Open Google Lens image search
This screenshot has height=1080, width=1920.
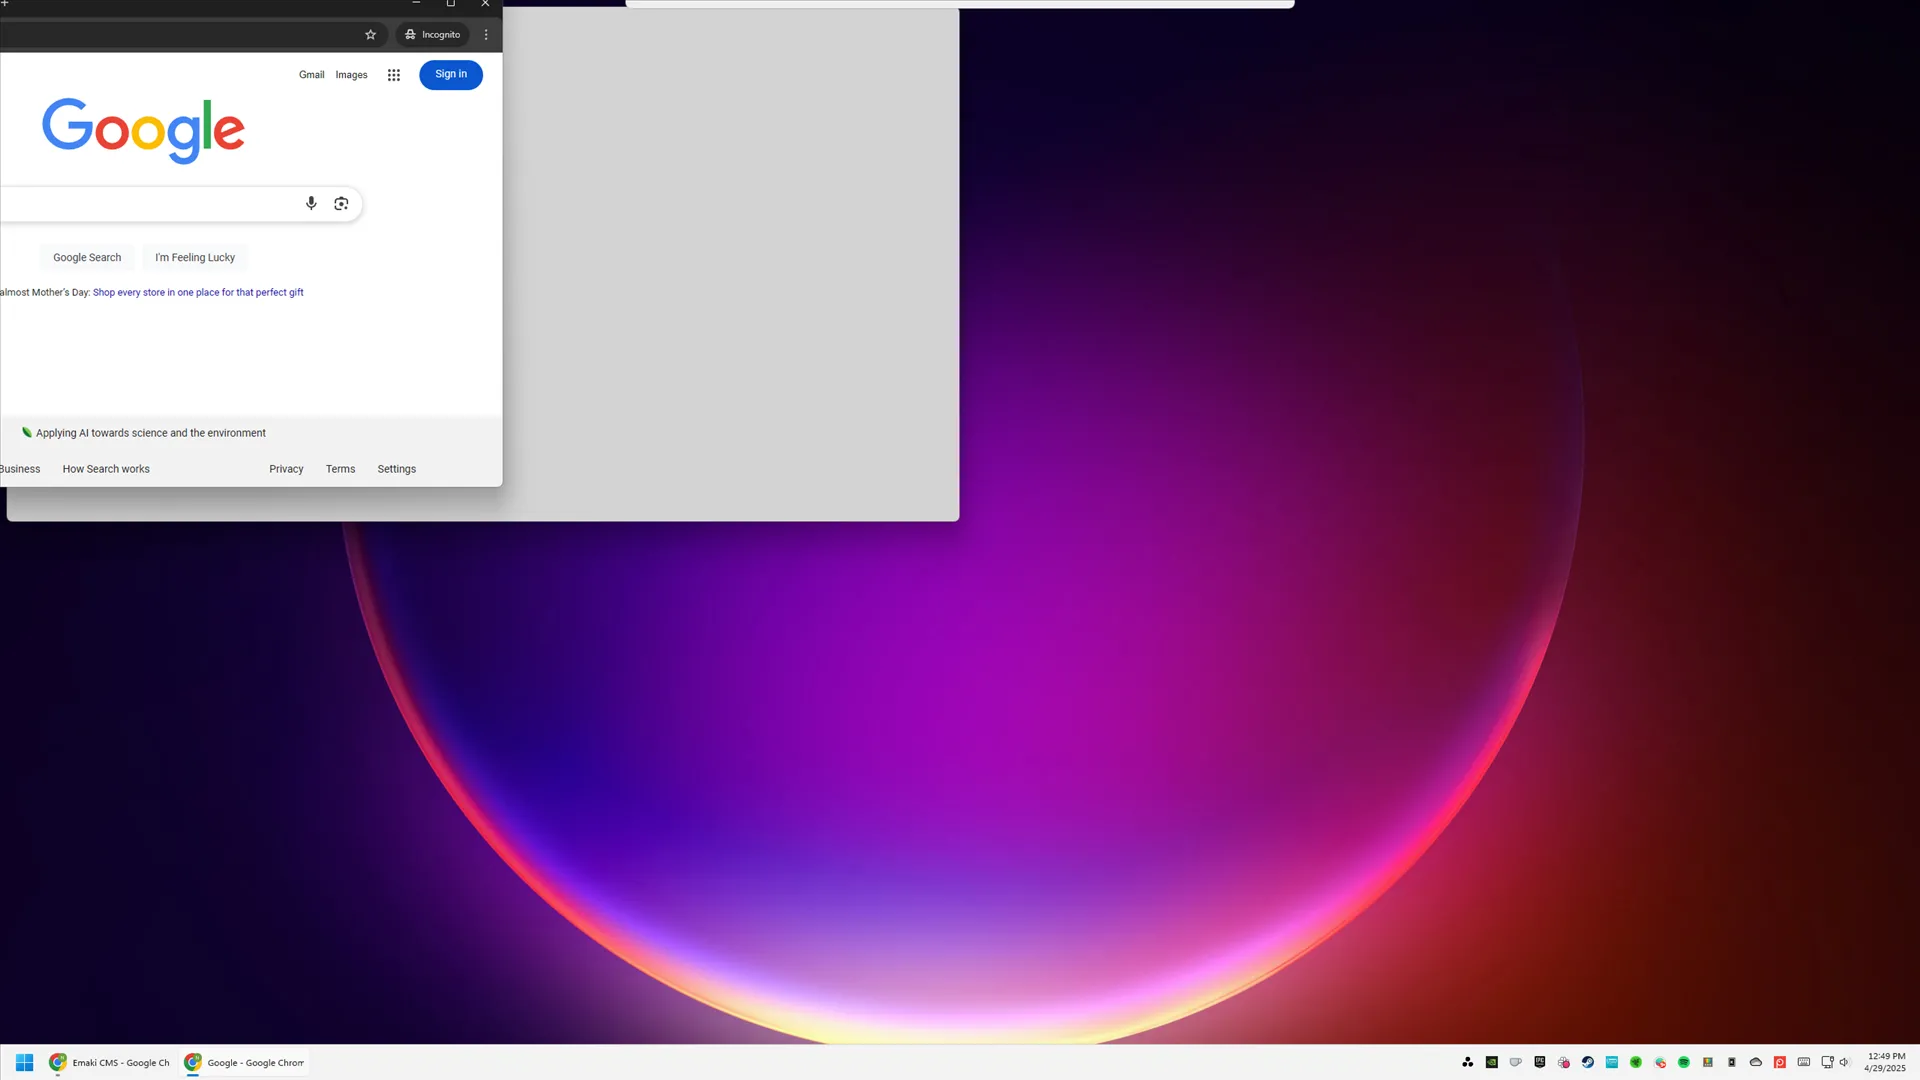[341, 203]
